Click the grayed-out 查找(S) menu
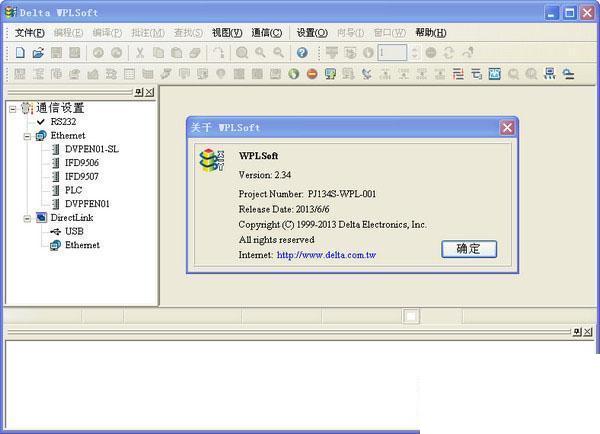The image size is (600, 434). coord(188,33)
